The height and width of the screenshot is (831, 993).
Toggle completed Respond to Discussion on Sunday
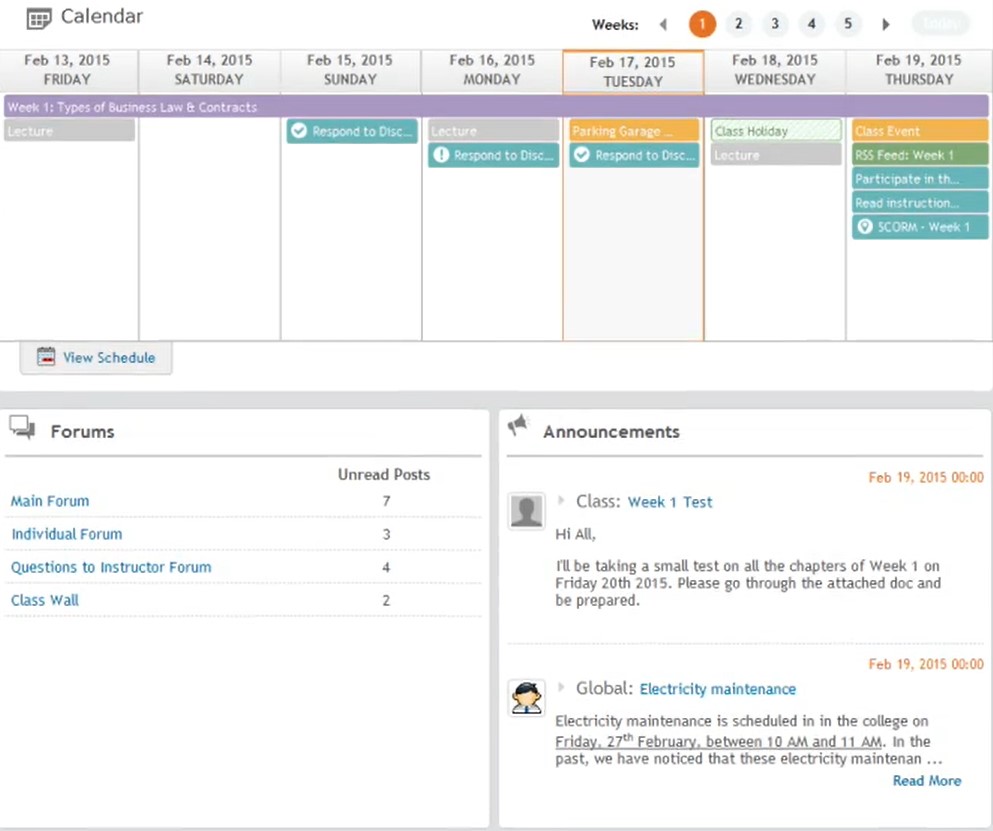[299, 131]
